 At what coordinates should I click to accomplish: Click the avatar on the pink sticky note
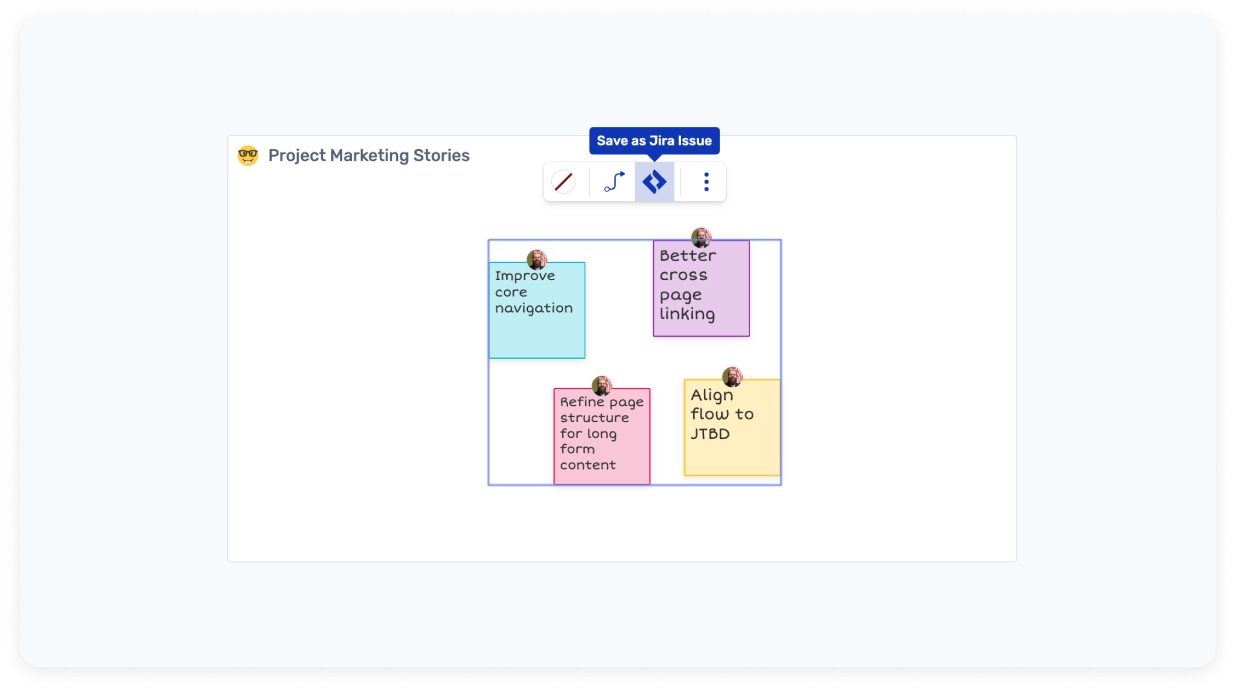pos(601,386)
